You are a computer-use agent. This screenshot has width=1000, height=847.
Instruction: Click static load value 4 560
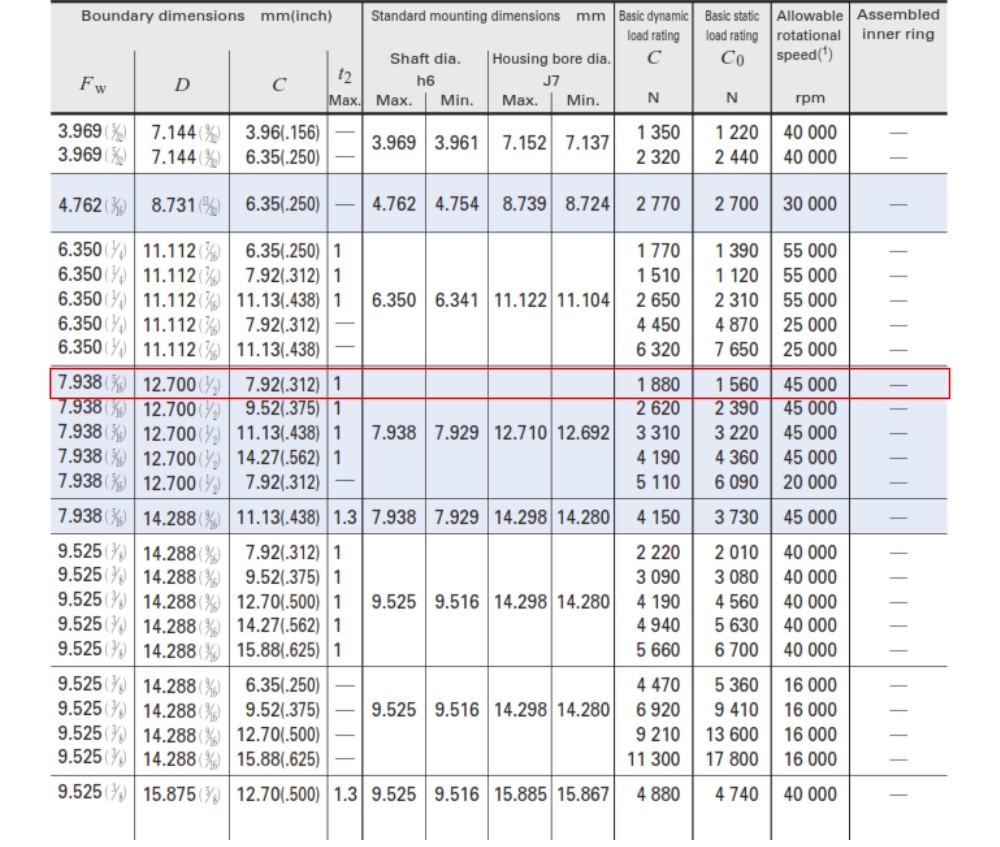(737, 602)
